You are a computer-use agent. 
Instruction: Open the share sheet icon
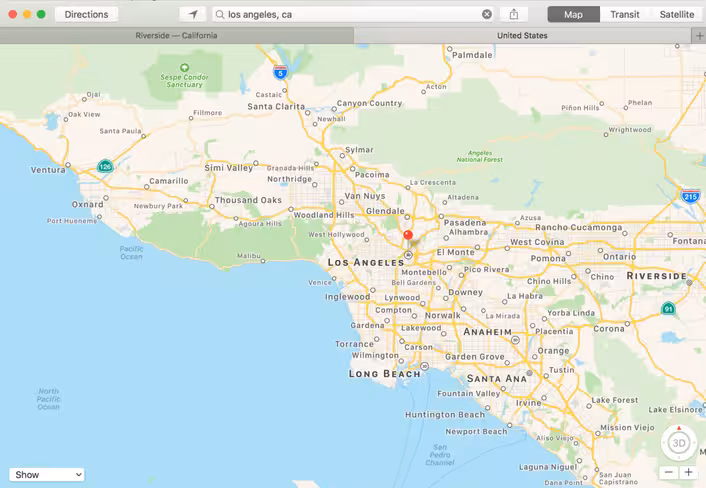(514, 14)
